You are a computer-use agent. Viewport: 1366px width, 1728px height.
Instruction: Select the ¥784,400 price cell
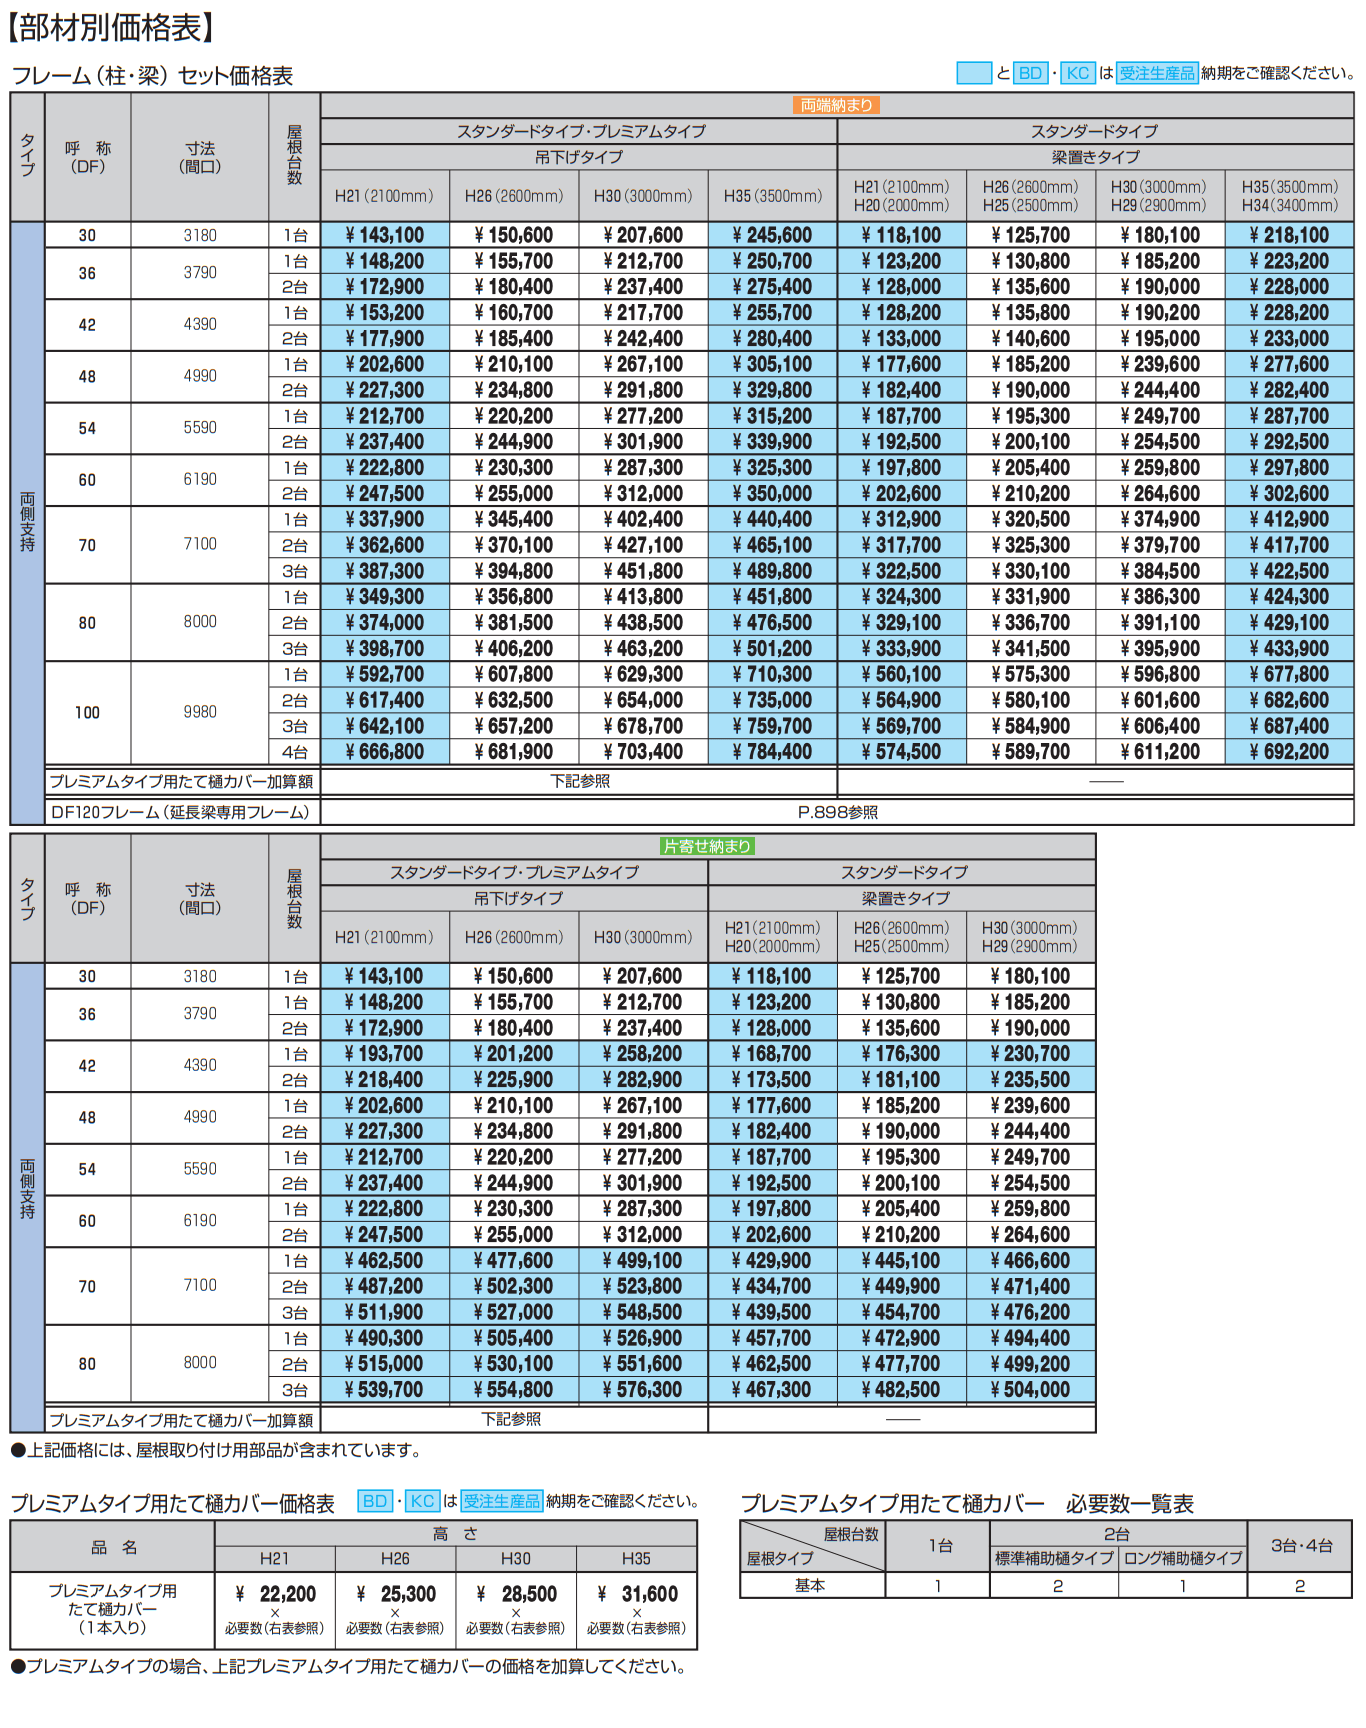[x=772, y=752]
